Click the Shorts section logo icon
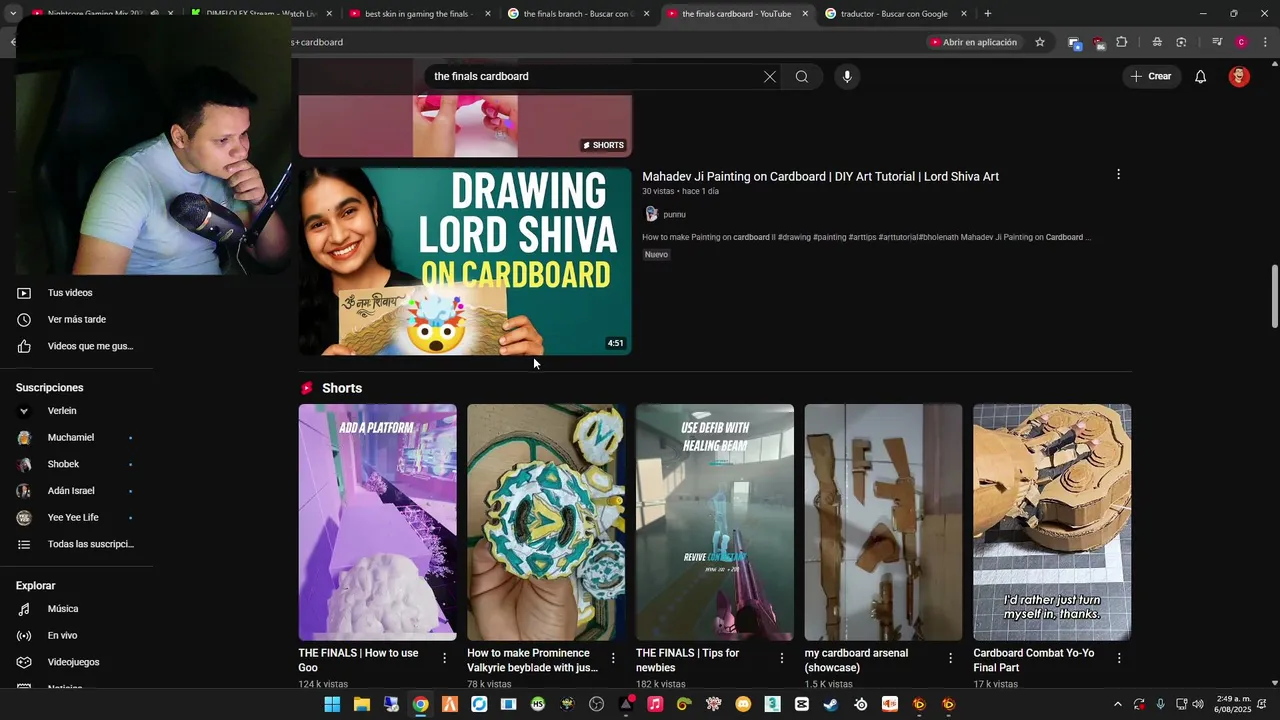This screenshot has width=1280, height=720. pyautogui.click(x=307, y=388)
